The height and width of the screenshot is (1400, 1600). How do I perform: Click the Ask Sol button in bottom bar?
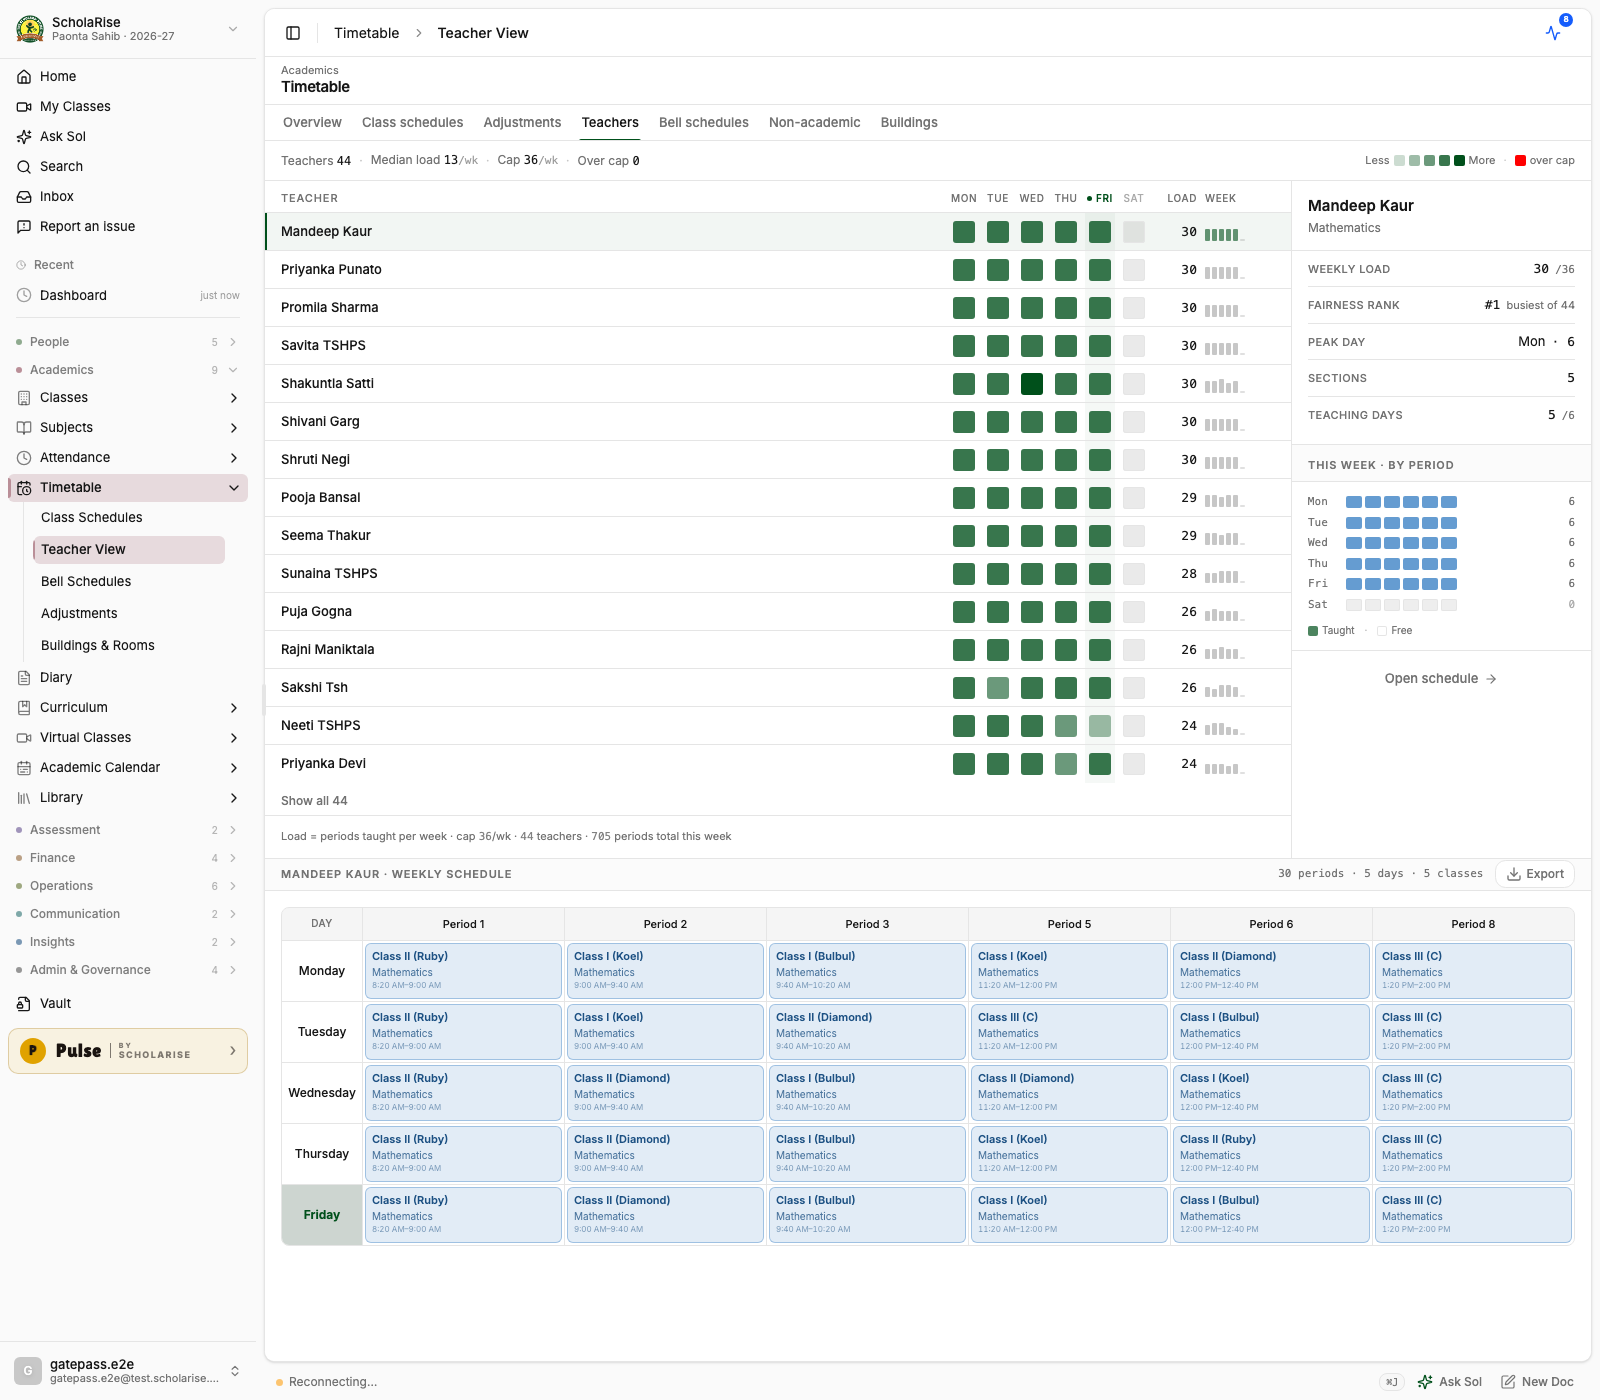coord(1450,1382)
